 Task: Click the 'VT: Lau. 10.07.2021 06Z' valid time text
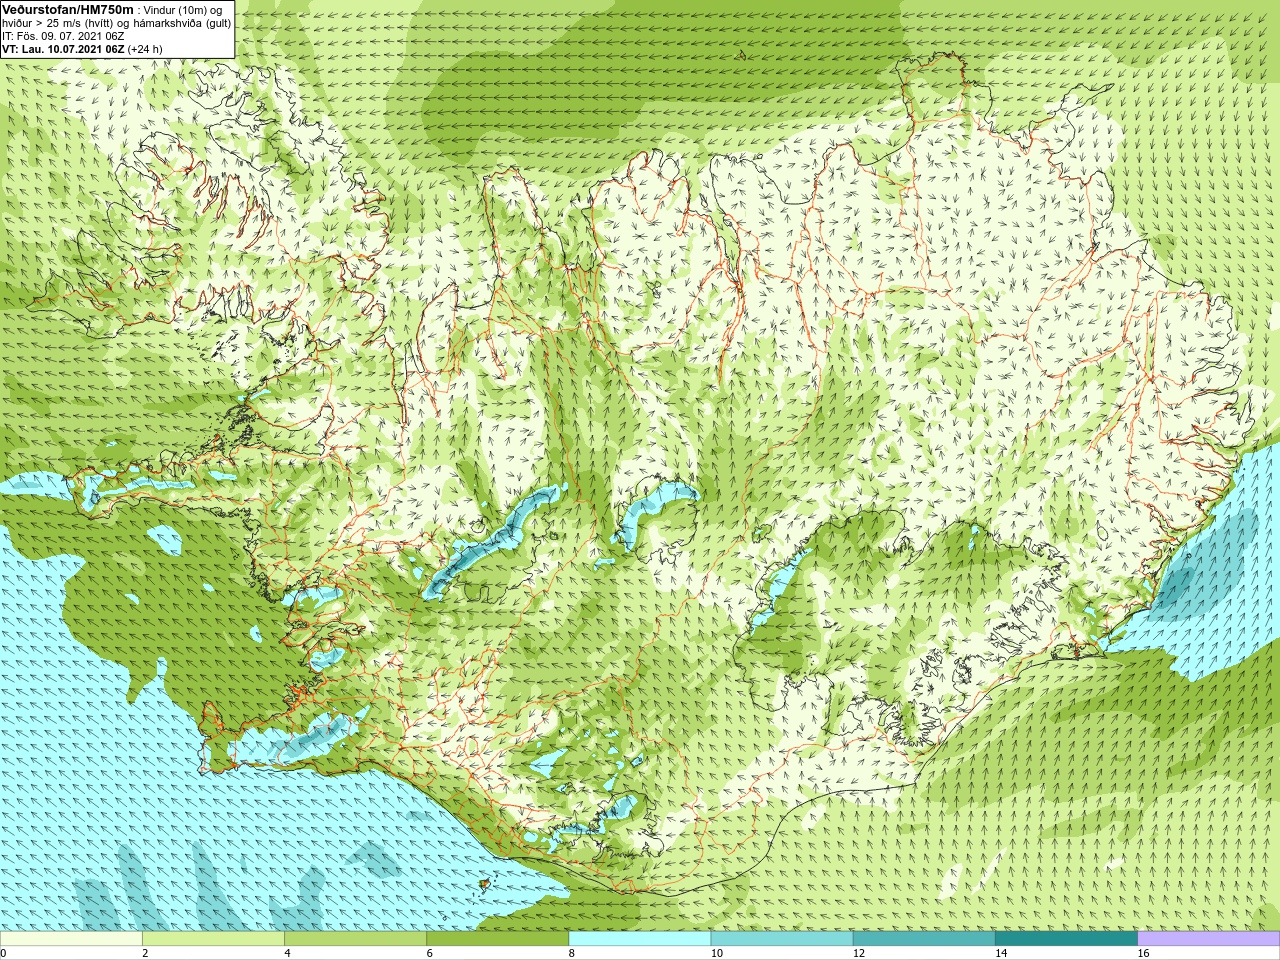click(63, 49)
